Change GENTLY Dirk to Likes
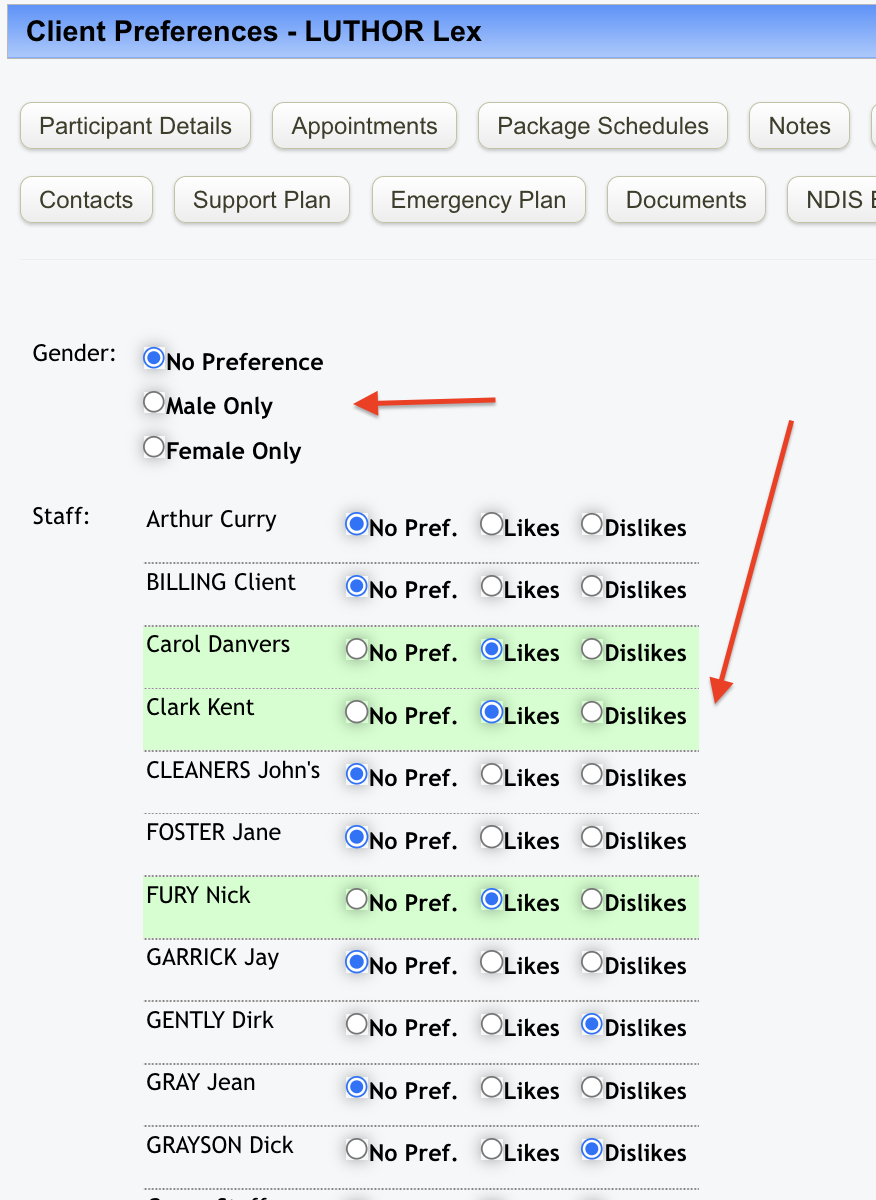This screenshot has width=876, height=1200. 491,1025
